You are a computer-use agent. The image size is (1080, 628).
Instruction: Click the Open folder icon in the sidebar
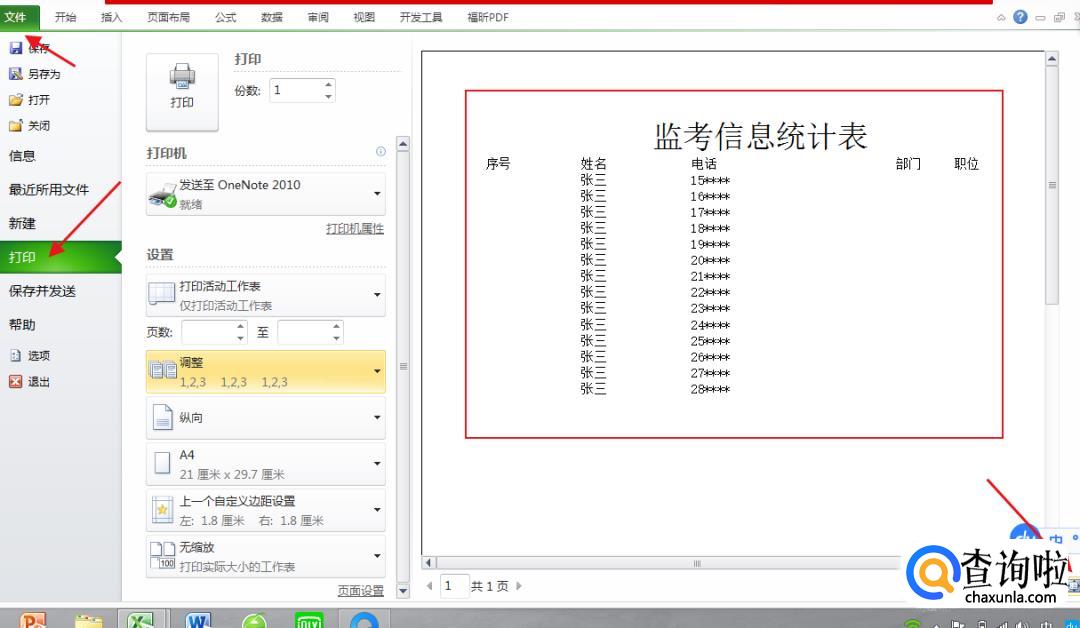tap(16, 100)
